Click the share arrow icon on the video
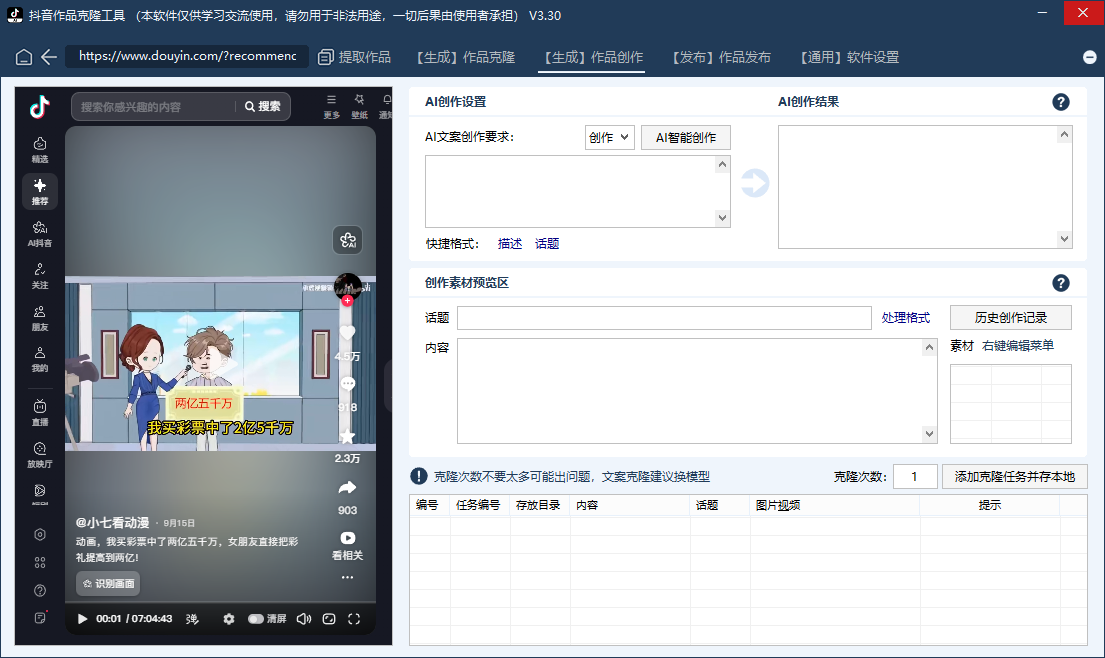1105x658 pixels. click(x=347, y=487)
